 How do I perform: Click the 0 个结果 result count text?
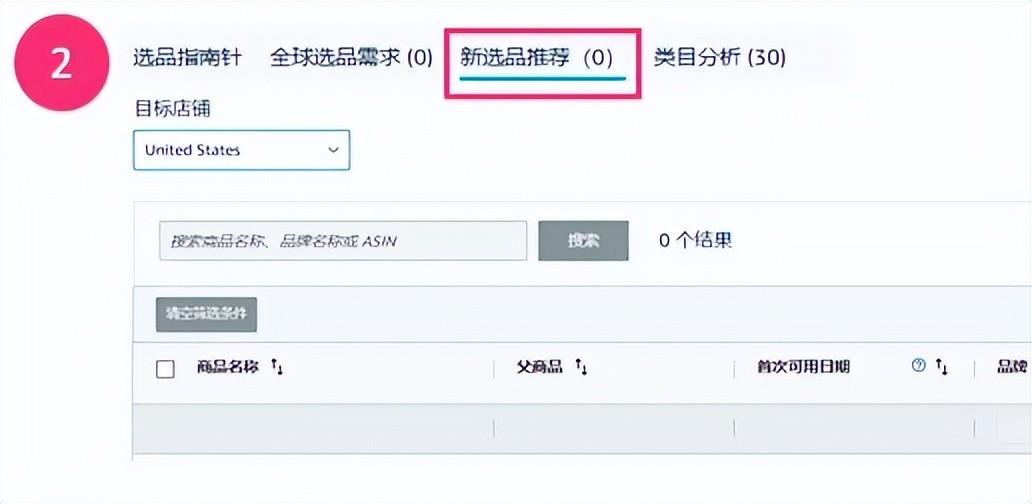695,240
